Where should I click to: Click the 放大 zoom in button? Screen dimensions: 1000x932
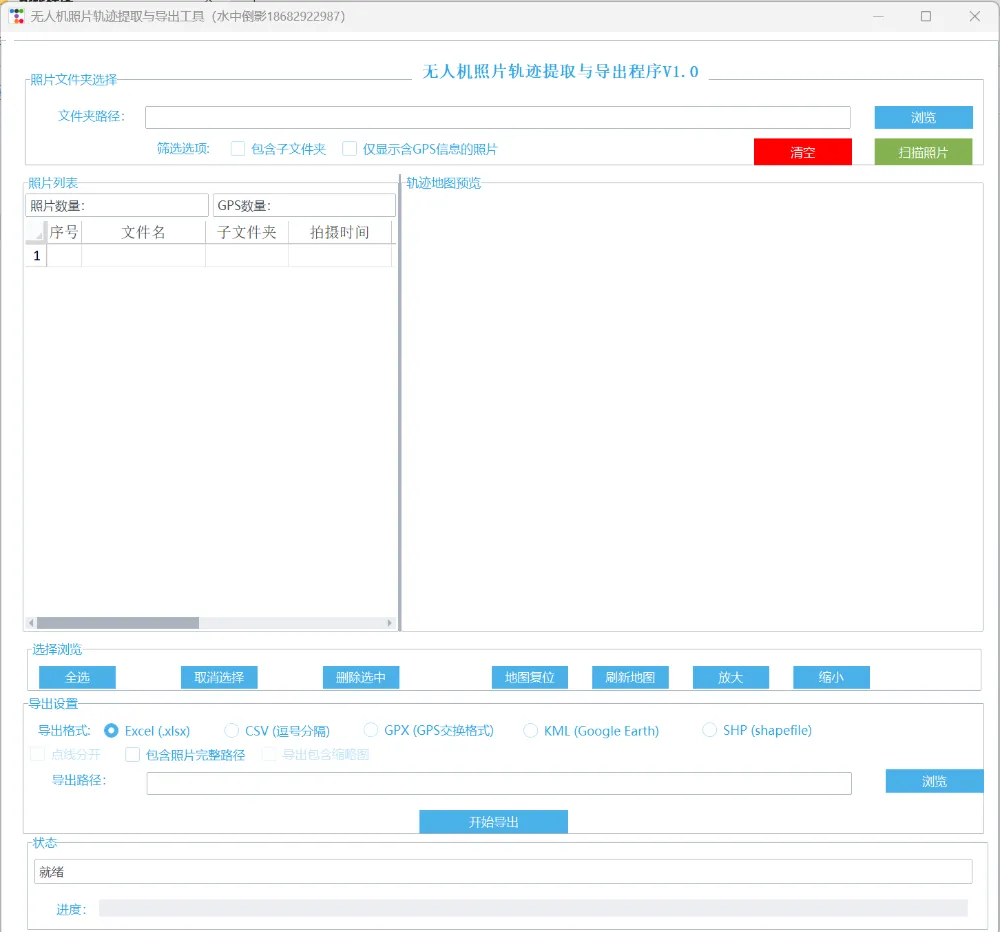click(x=731, y=677)
